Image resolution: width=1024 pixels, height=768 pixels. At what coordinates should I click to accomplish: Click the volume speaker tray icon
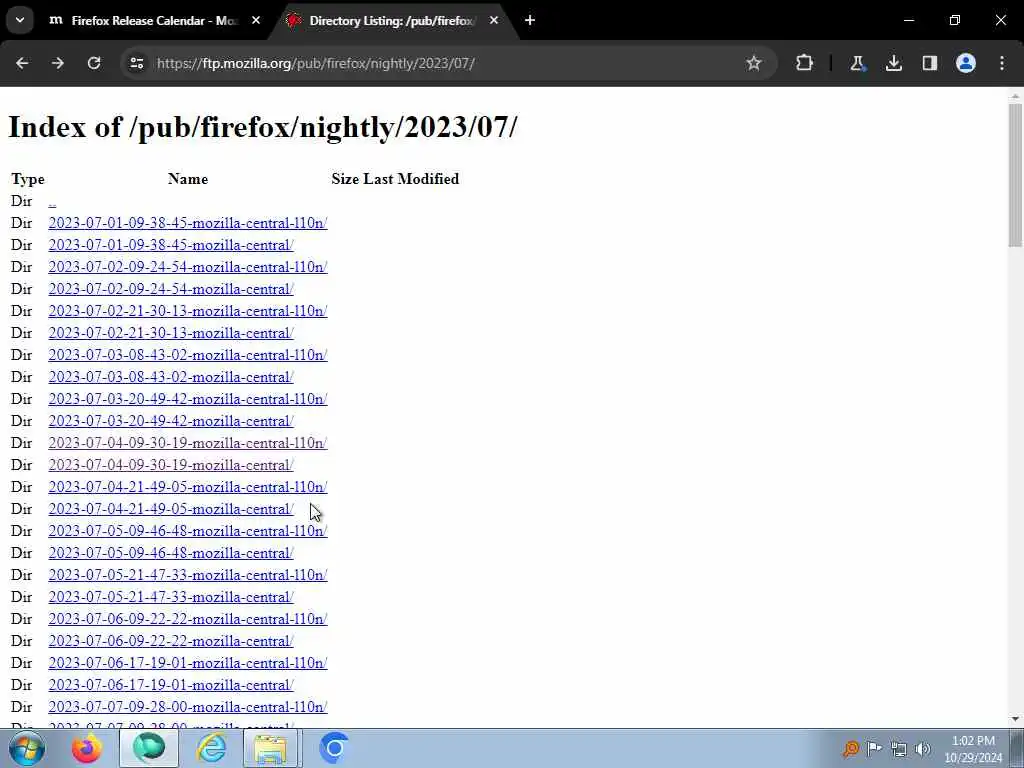click(923, 748)
